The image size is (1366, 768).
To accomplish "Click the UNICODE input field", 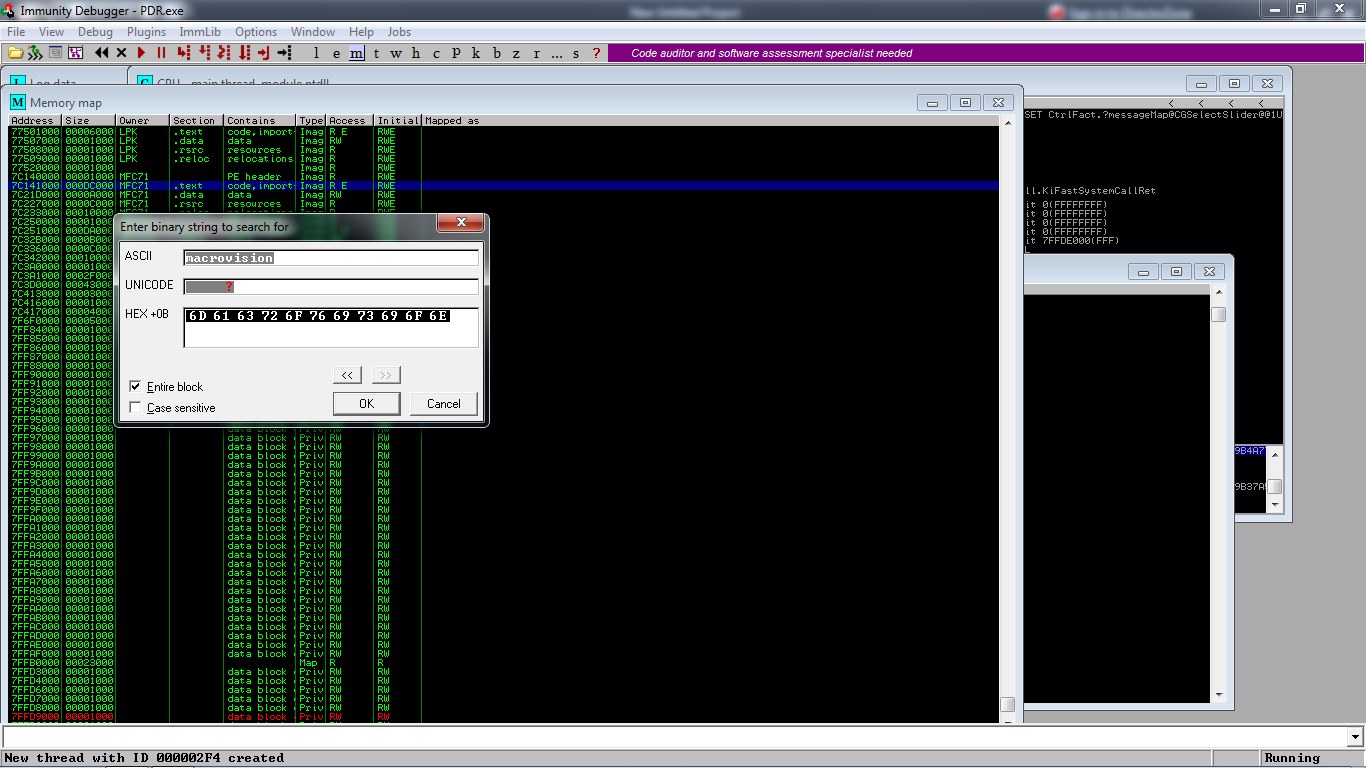I will (x=331, y=287).
